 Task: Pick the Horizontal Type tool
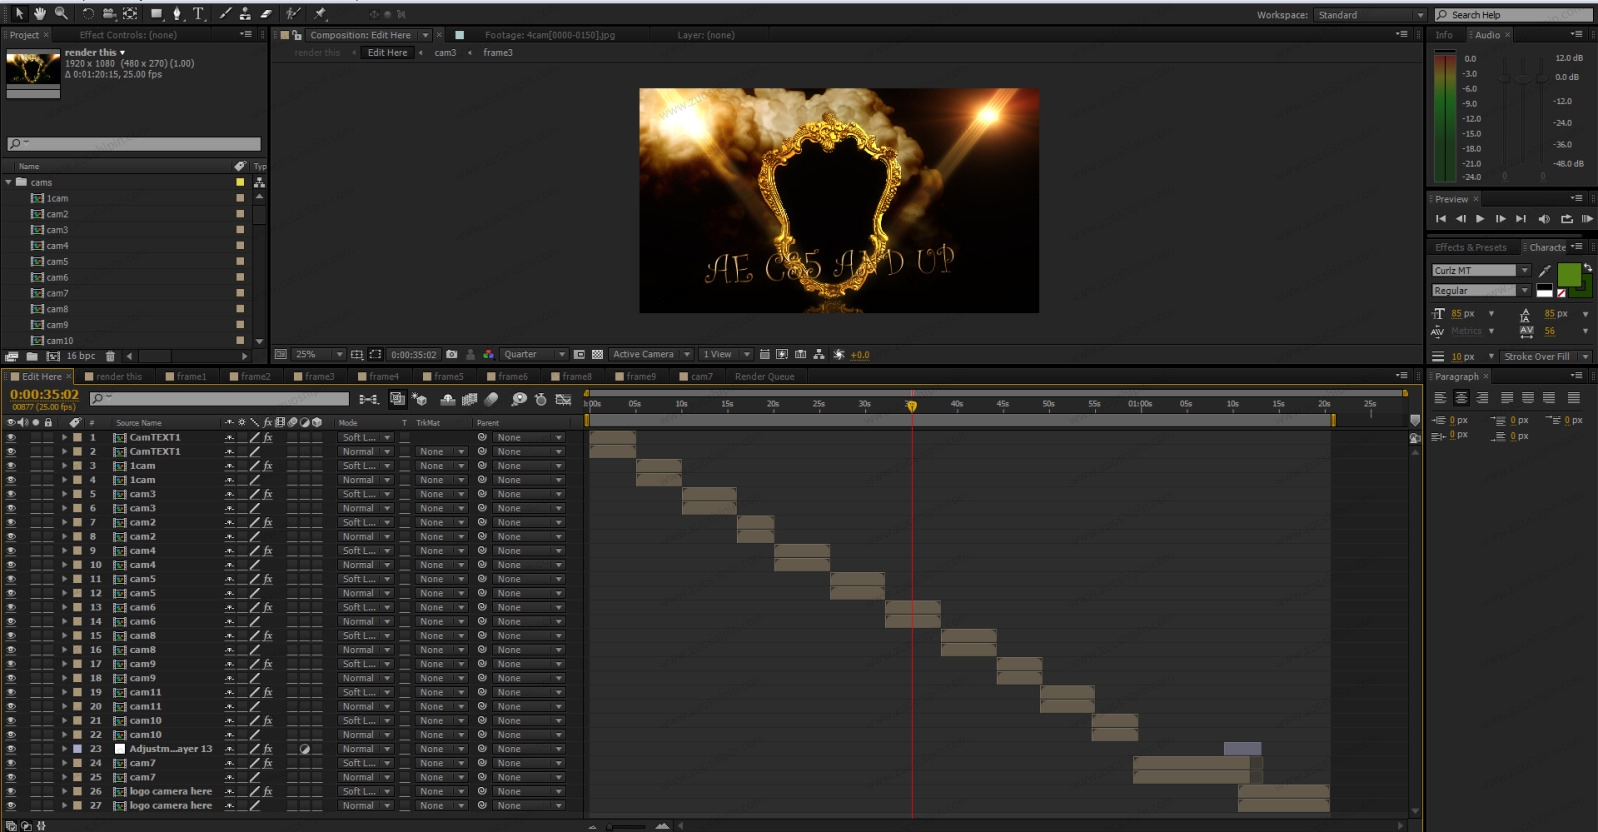pyautogui.click(x=198, y=13)
